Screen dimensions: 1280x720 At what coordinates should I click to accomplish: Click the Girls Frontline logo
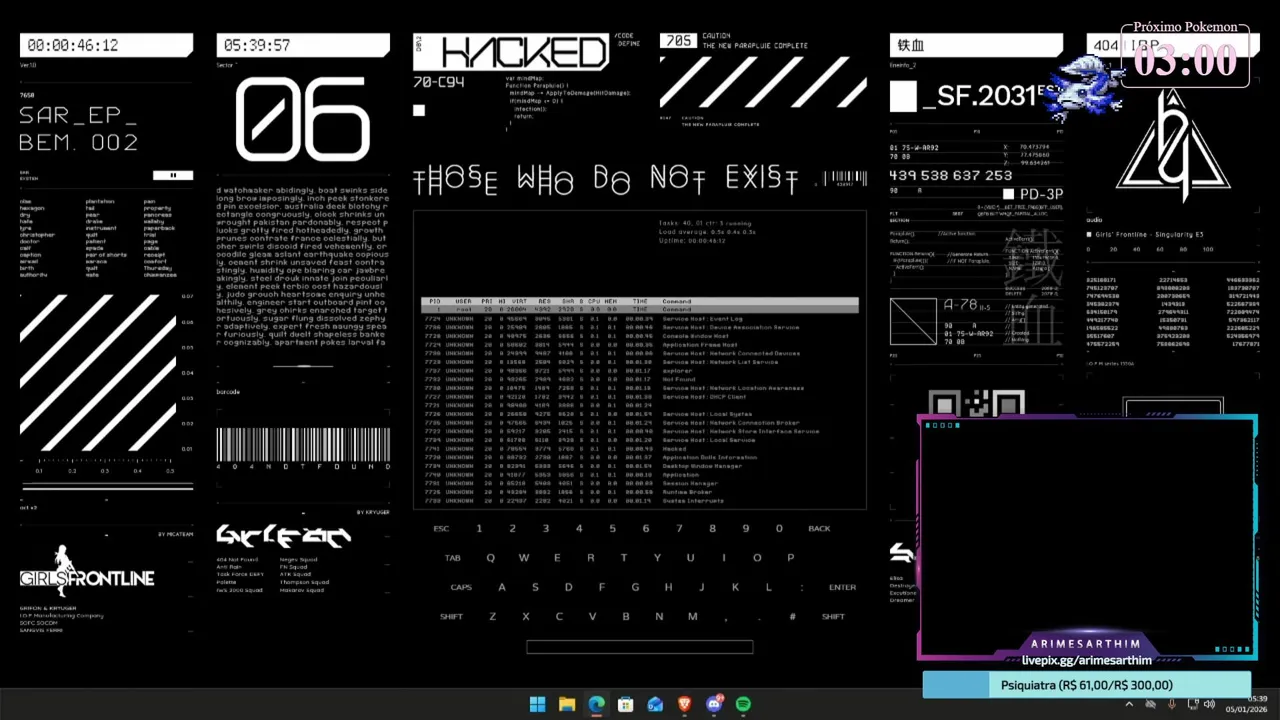87,572
